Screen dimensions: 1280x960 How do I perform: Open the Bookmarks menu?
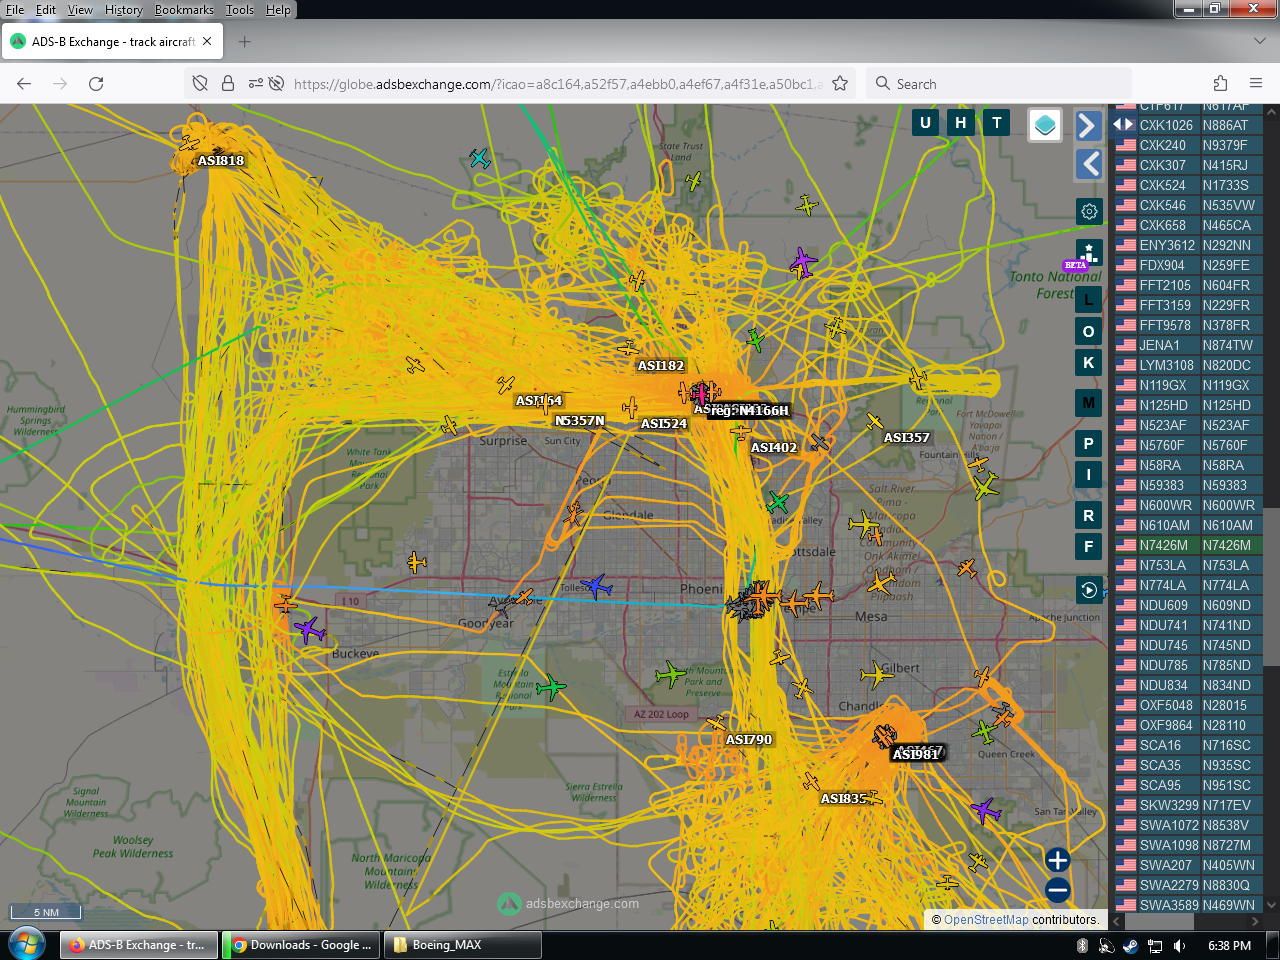(x=184, y=10)
